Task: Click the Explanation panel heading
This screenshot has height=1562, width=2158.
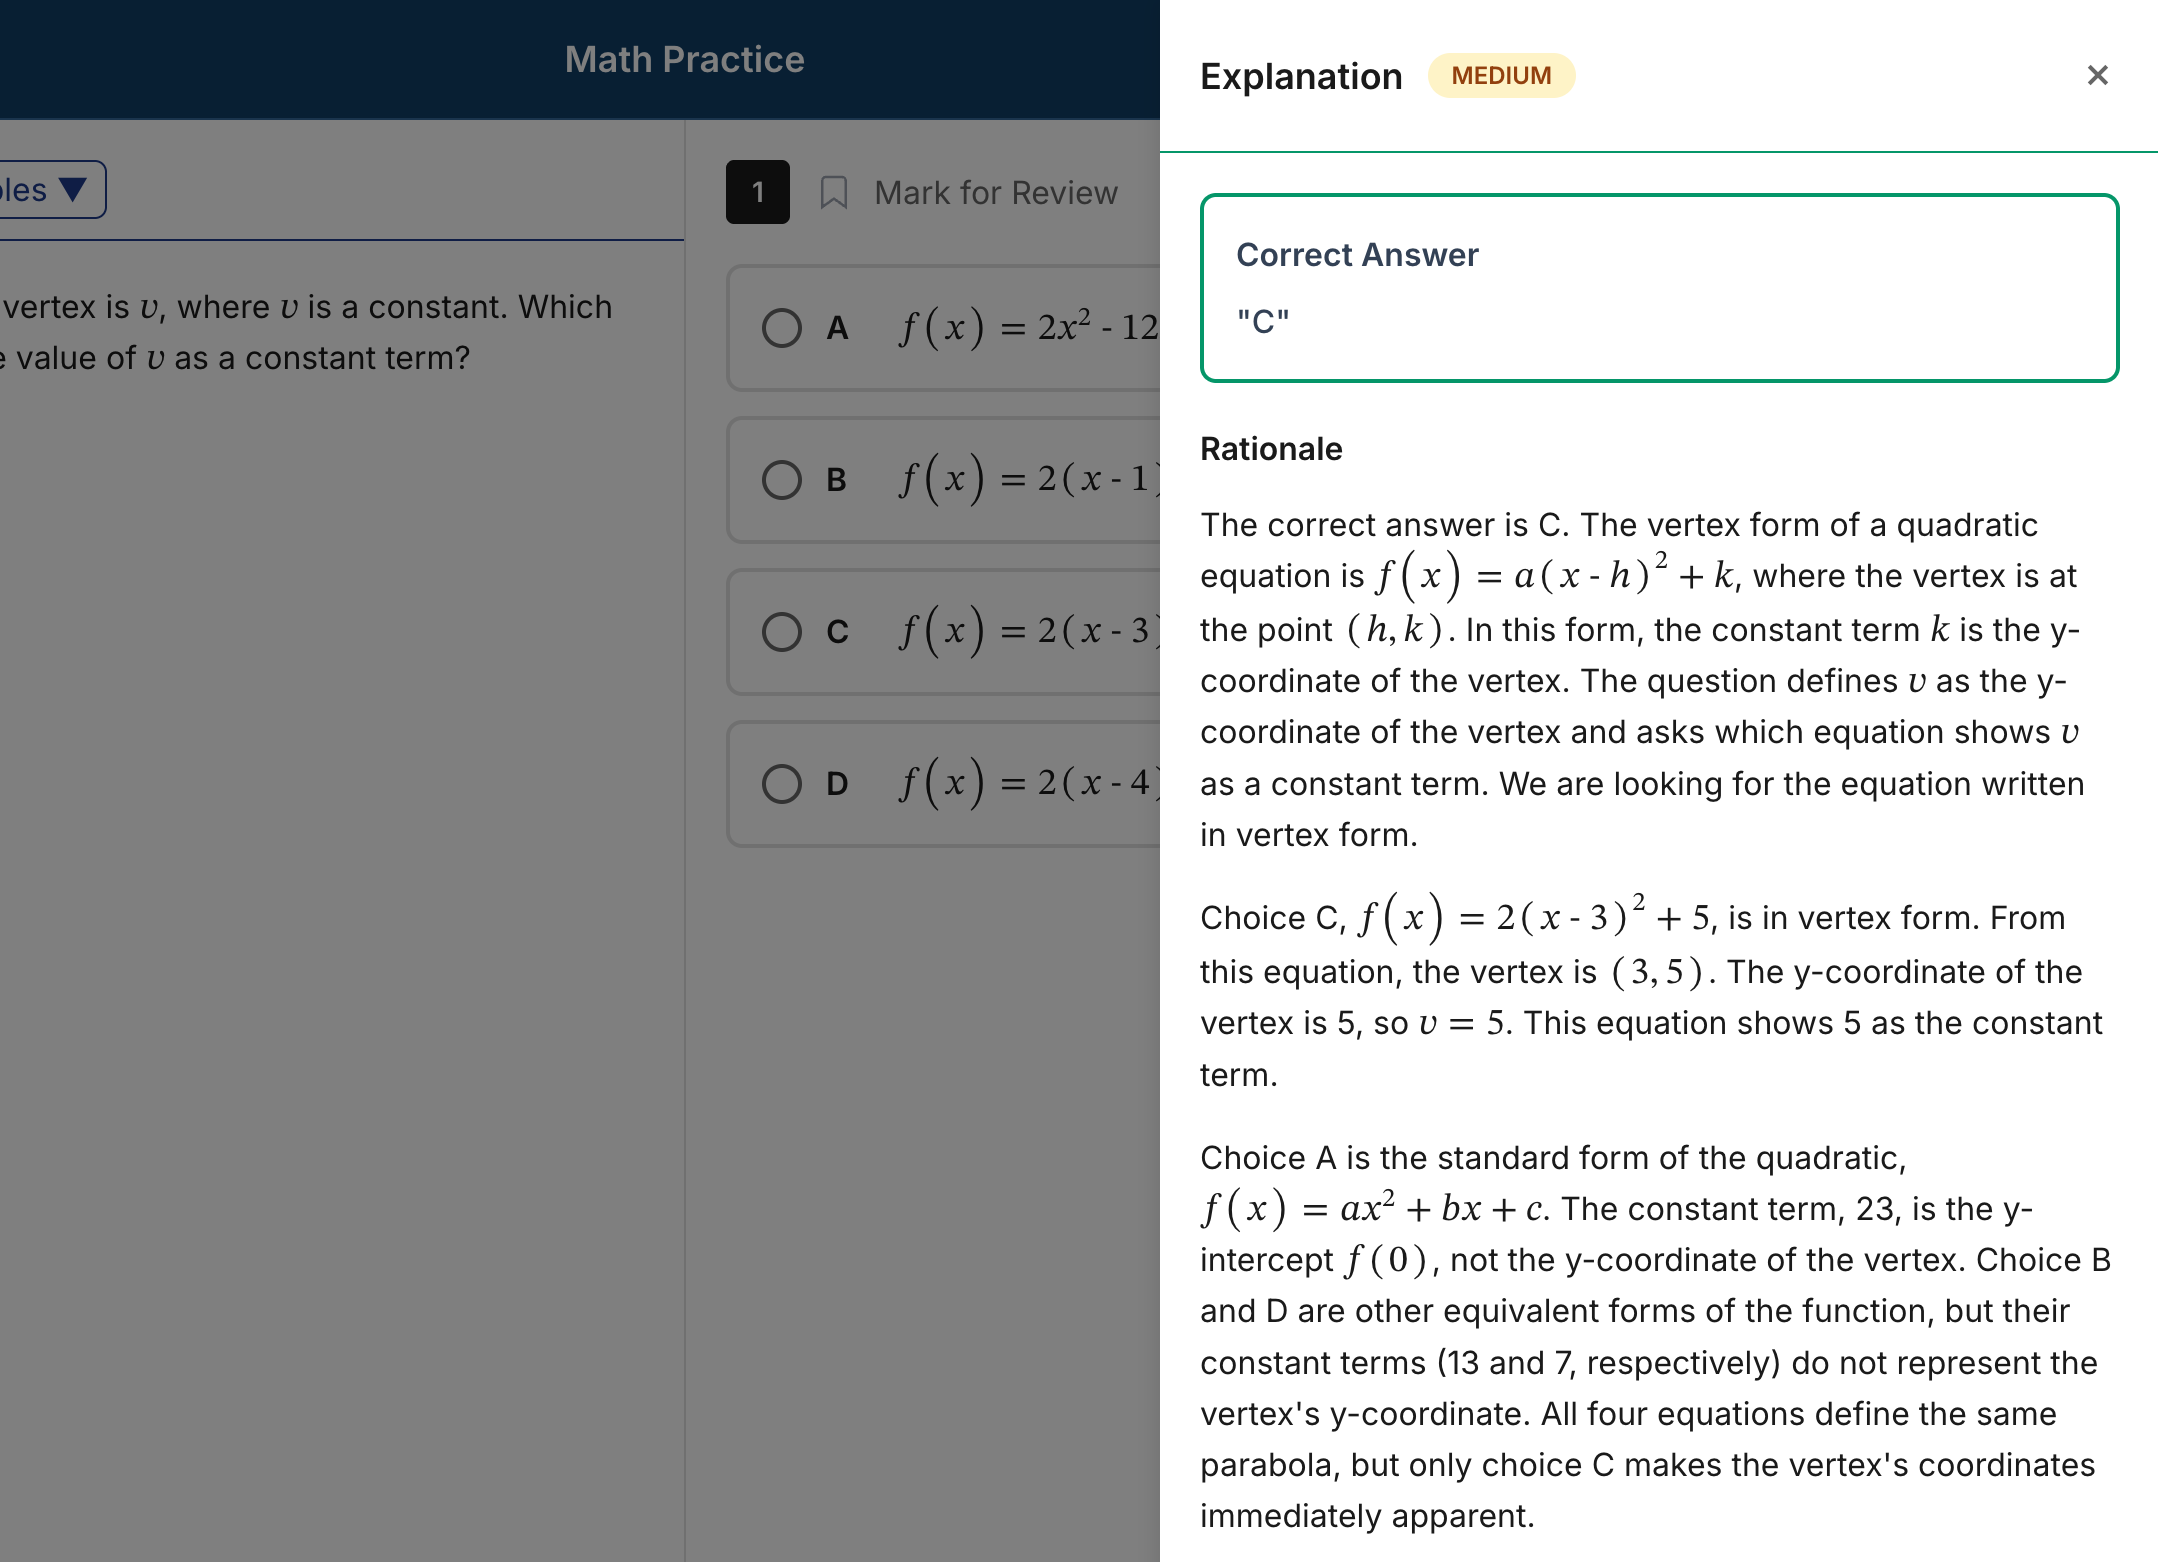Action: (1300, 75)
